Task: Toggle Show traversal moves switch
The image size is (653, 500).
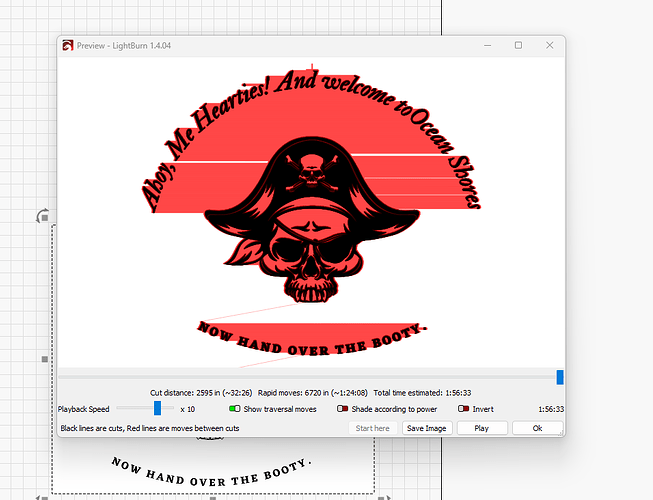Action: 234,409
